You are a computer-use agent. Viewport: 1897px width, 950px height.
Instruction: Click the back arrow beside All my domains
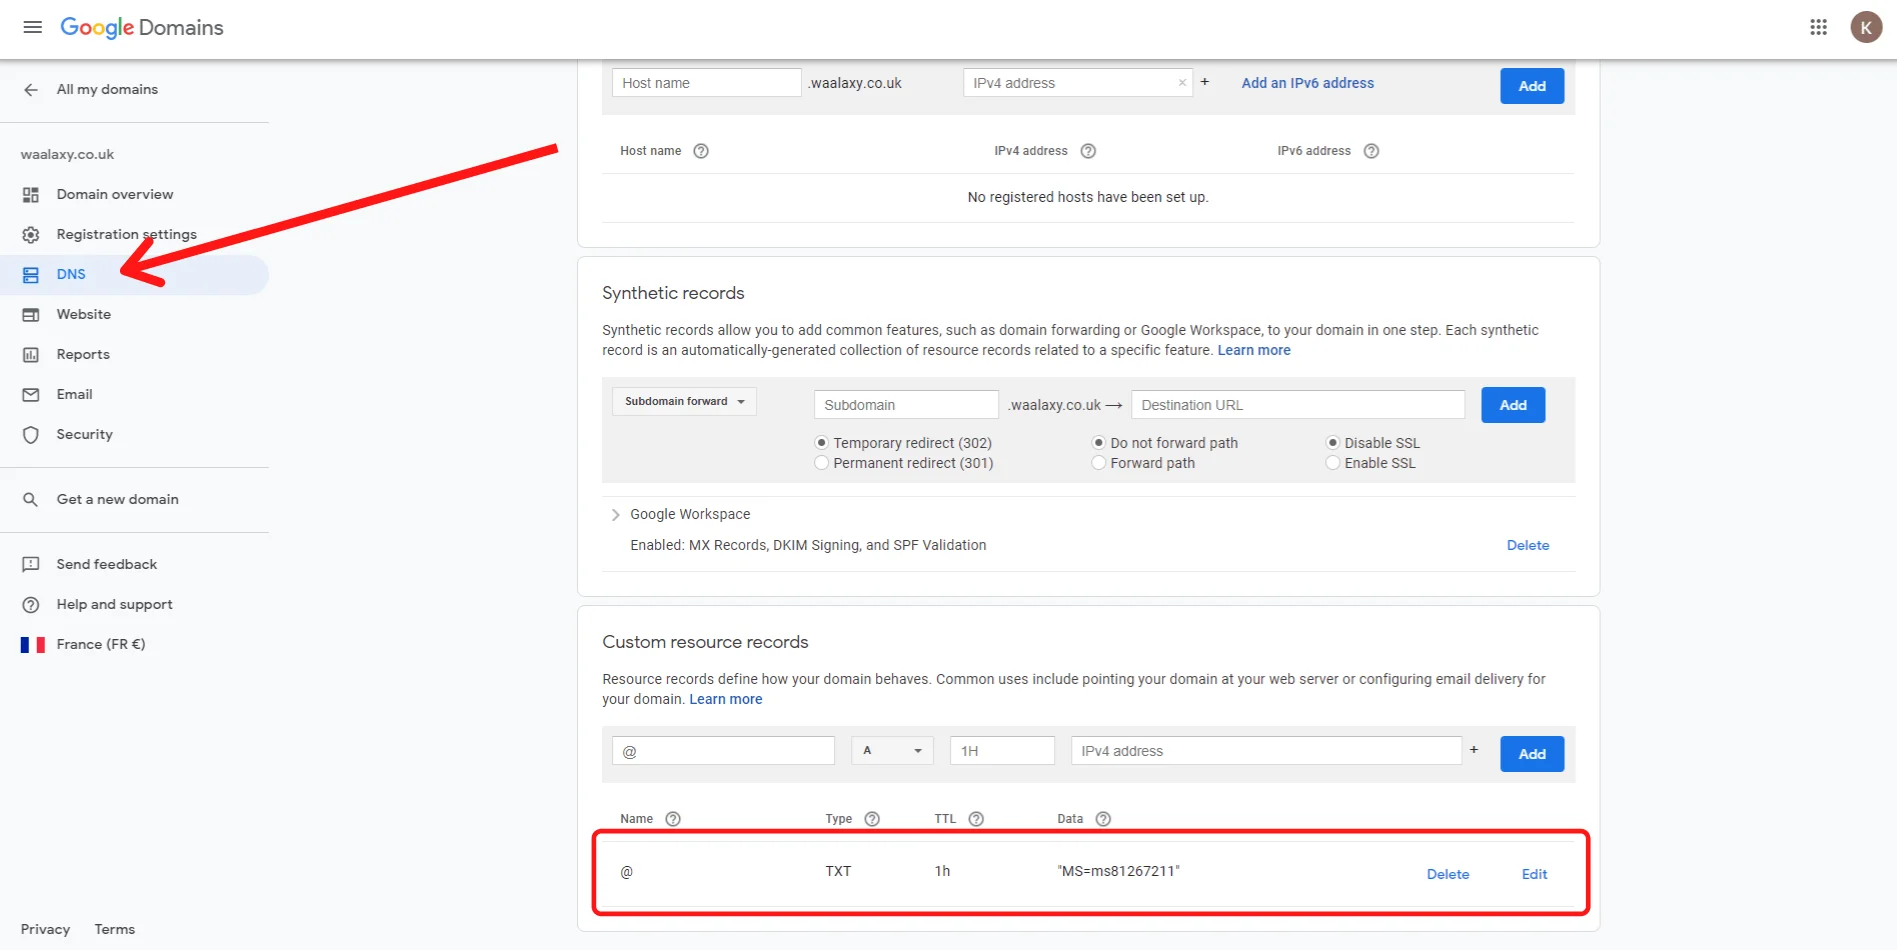pyautogui.click(x=31, y=90)
